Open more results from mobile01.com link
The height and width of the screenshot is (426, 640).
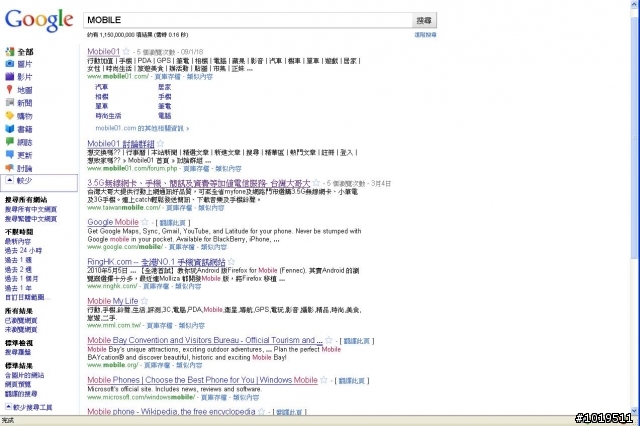point(142,128)
